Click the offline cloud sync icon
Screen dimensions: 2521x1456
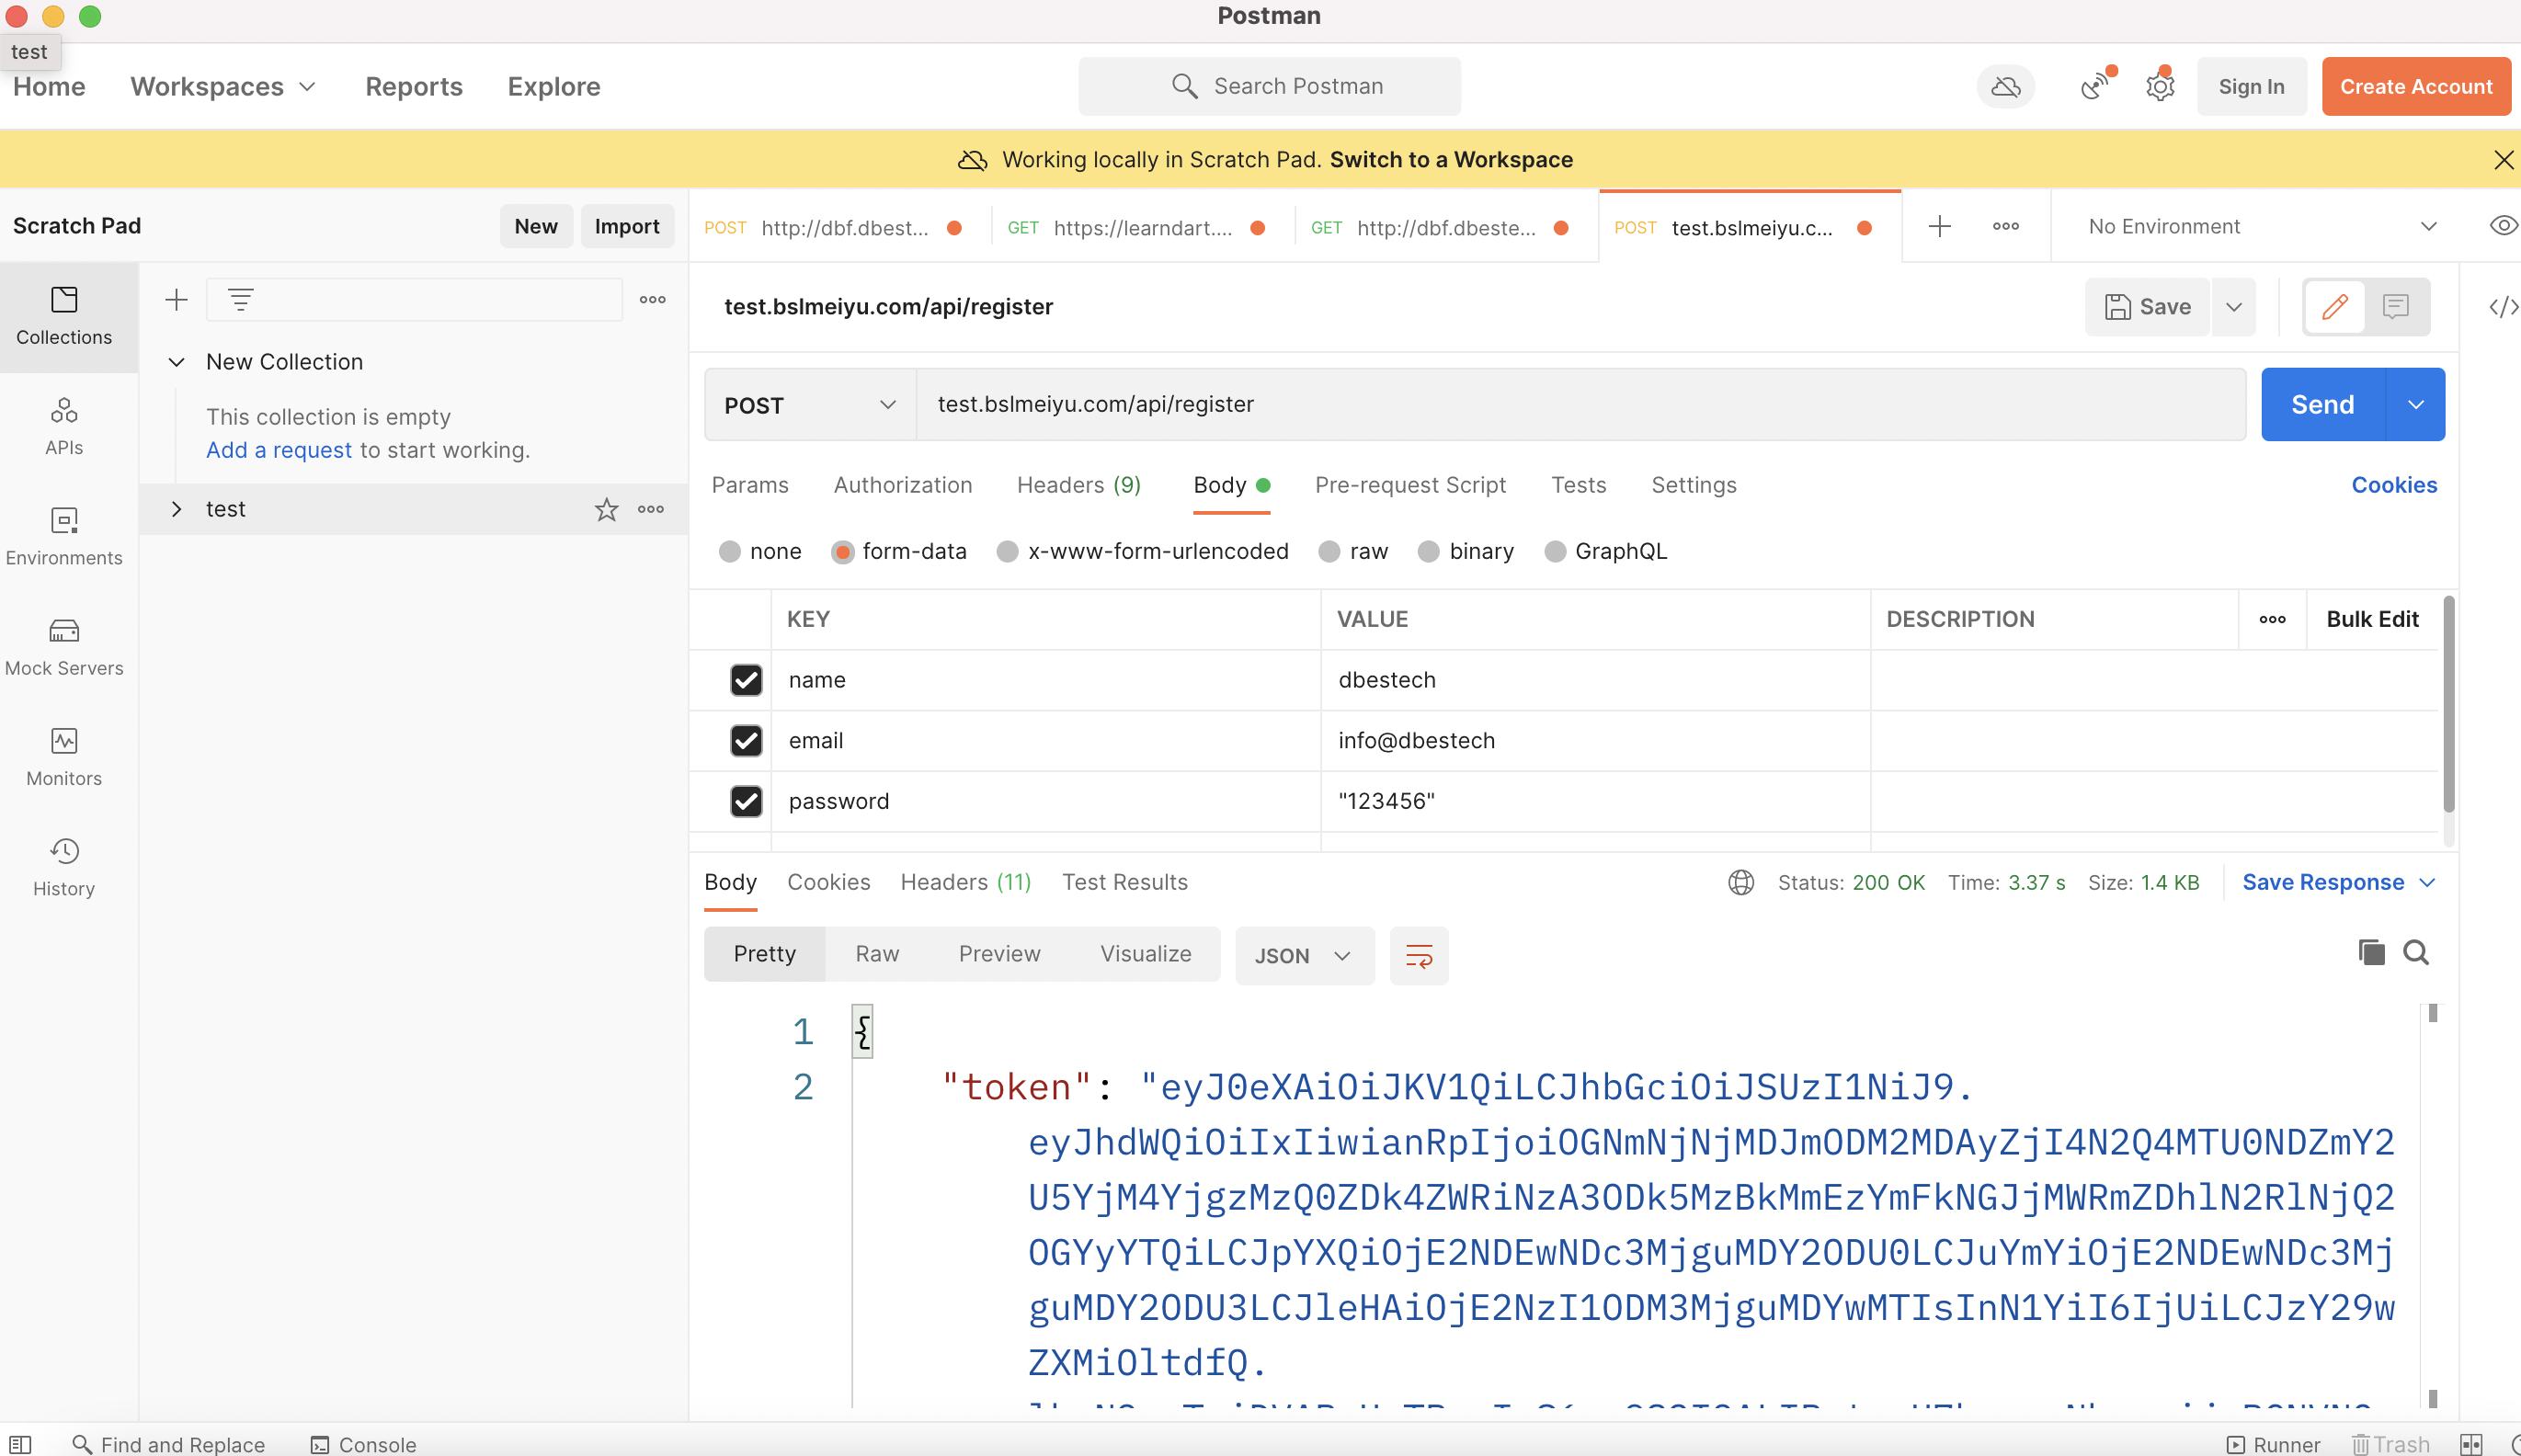(2005, 87)
